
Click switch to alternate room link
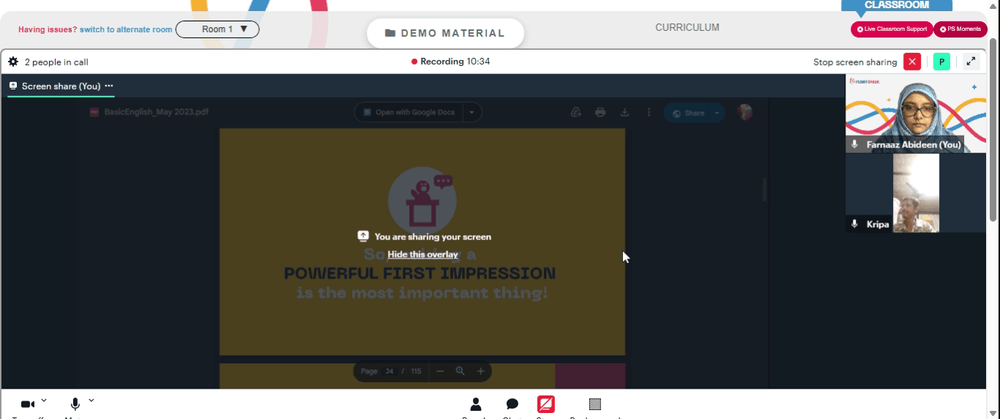[126, 29]
